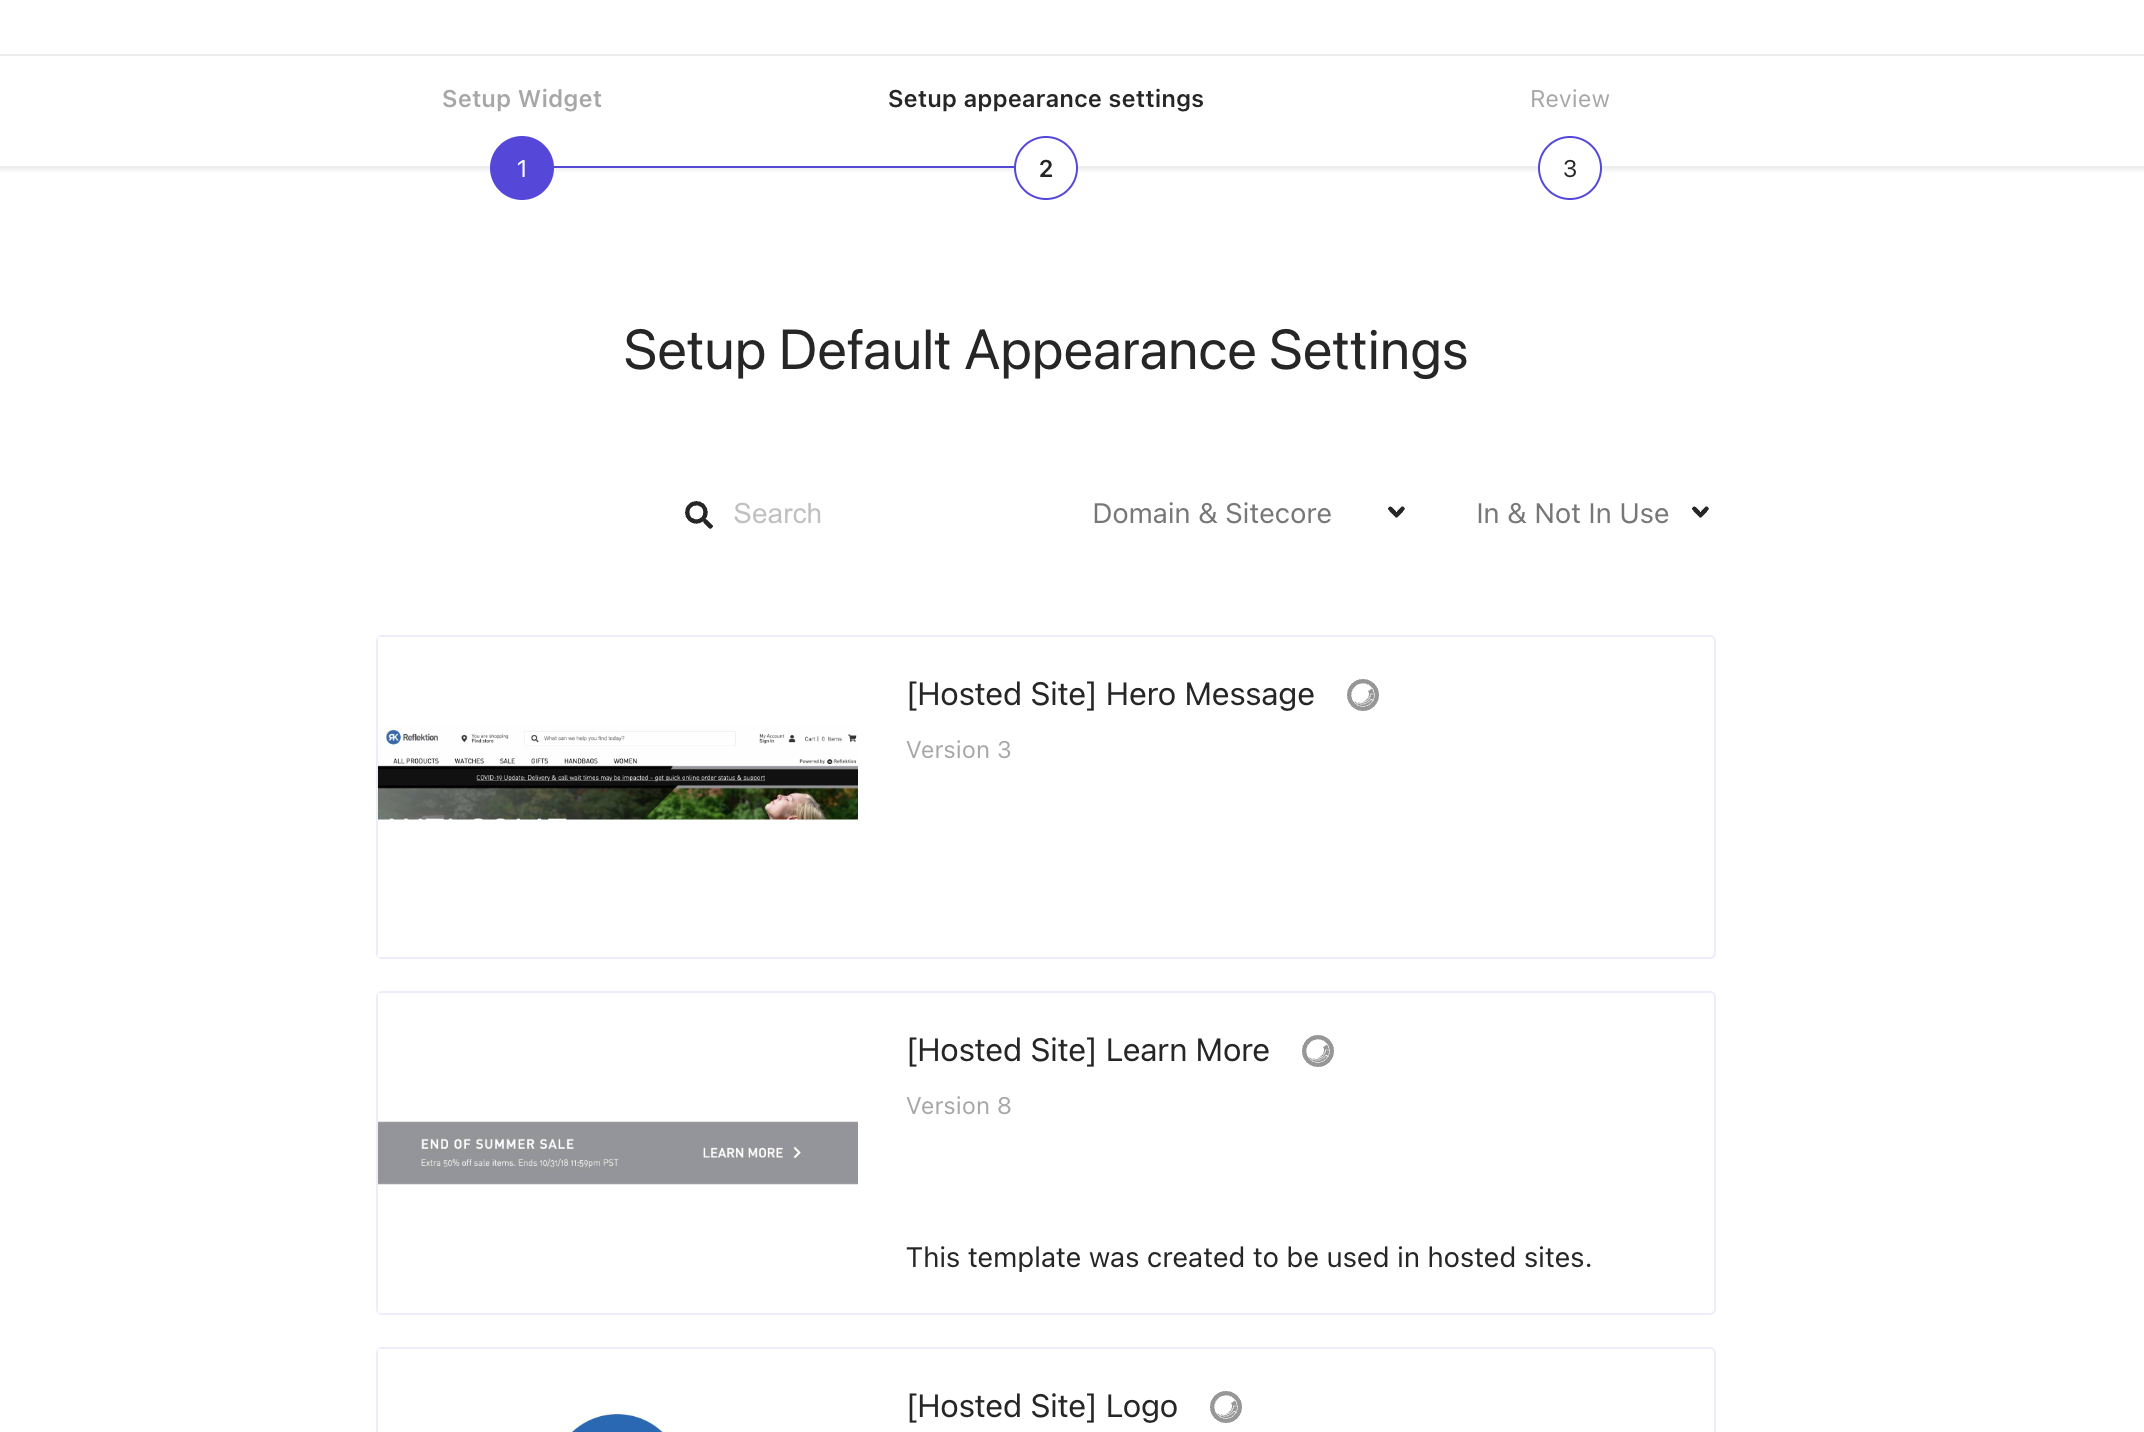Select the Review menu step
This screenshot has width=2144, height=1432.
(1570, 168)
